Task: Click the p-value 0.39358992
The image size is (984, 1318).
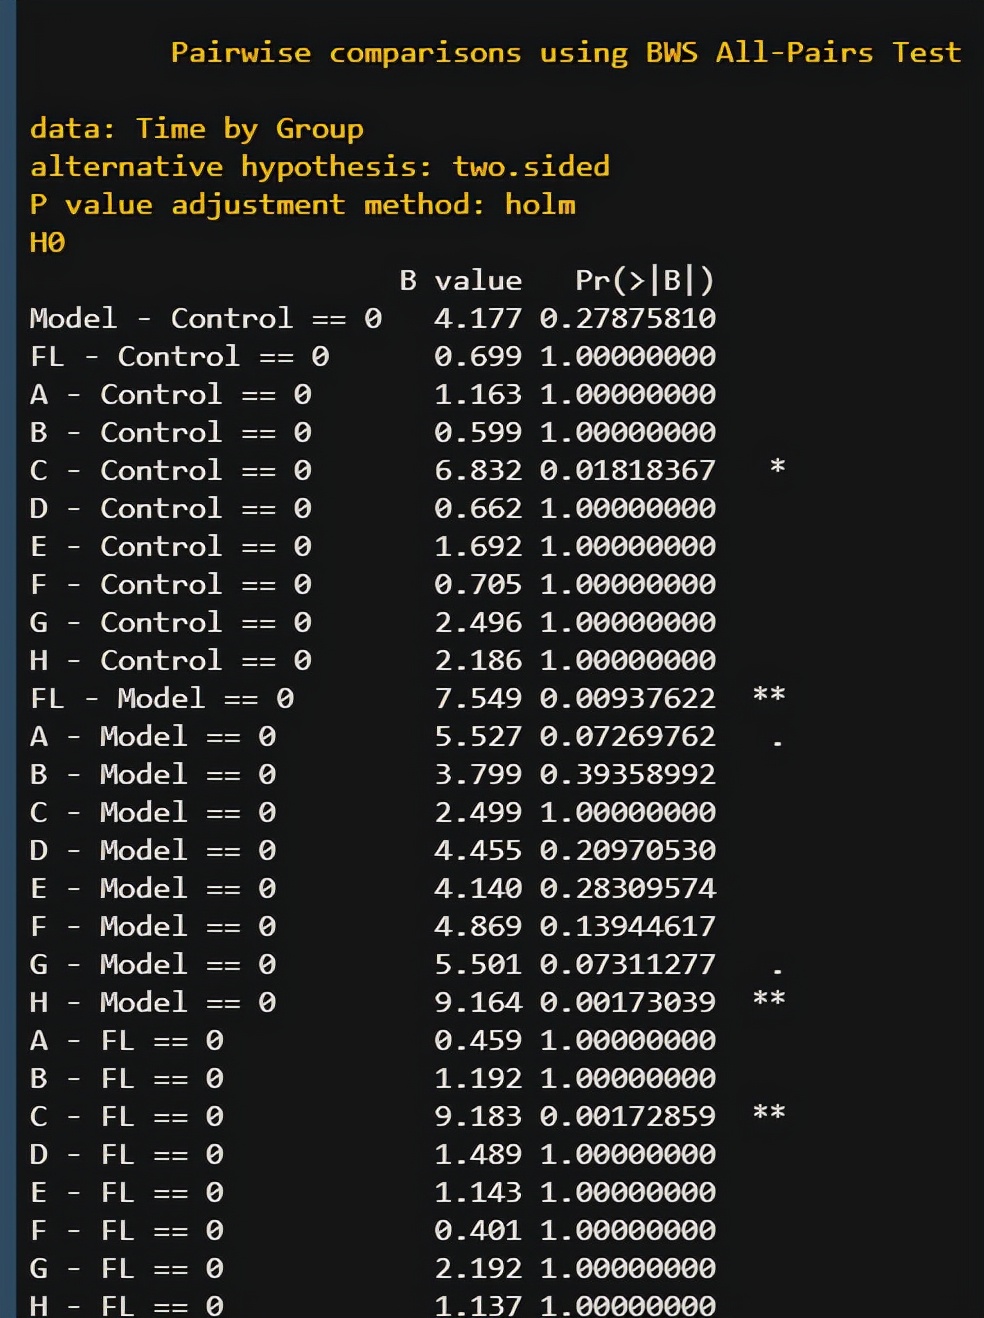Action: point(627,775)
